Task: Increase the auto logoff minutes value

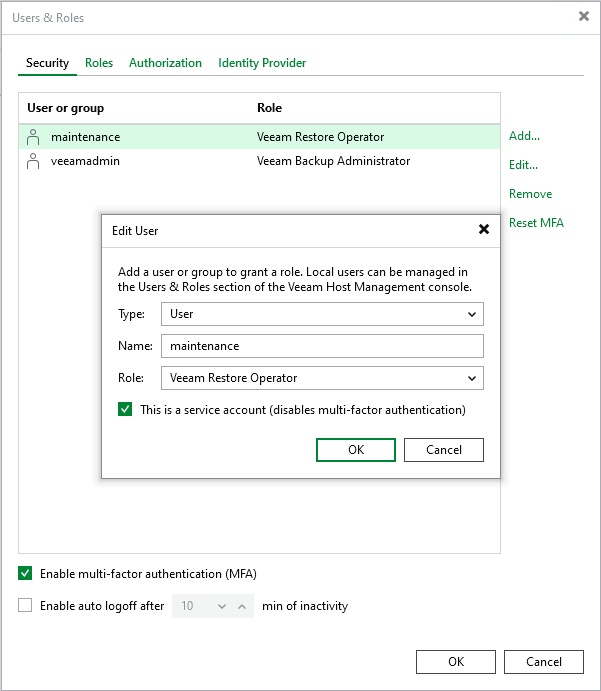Action: point(242,606)
